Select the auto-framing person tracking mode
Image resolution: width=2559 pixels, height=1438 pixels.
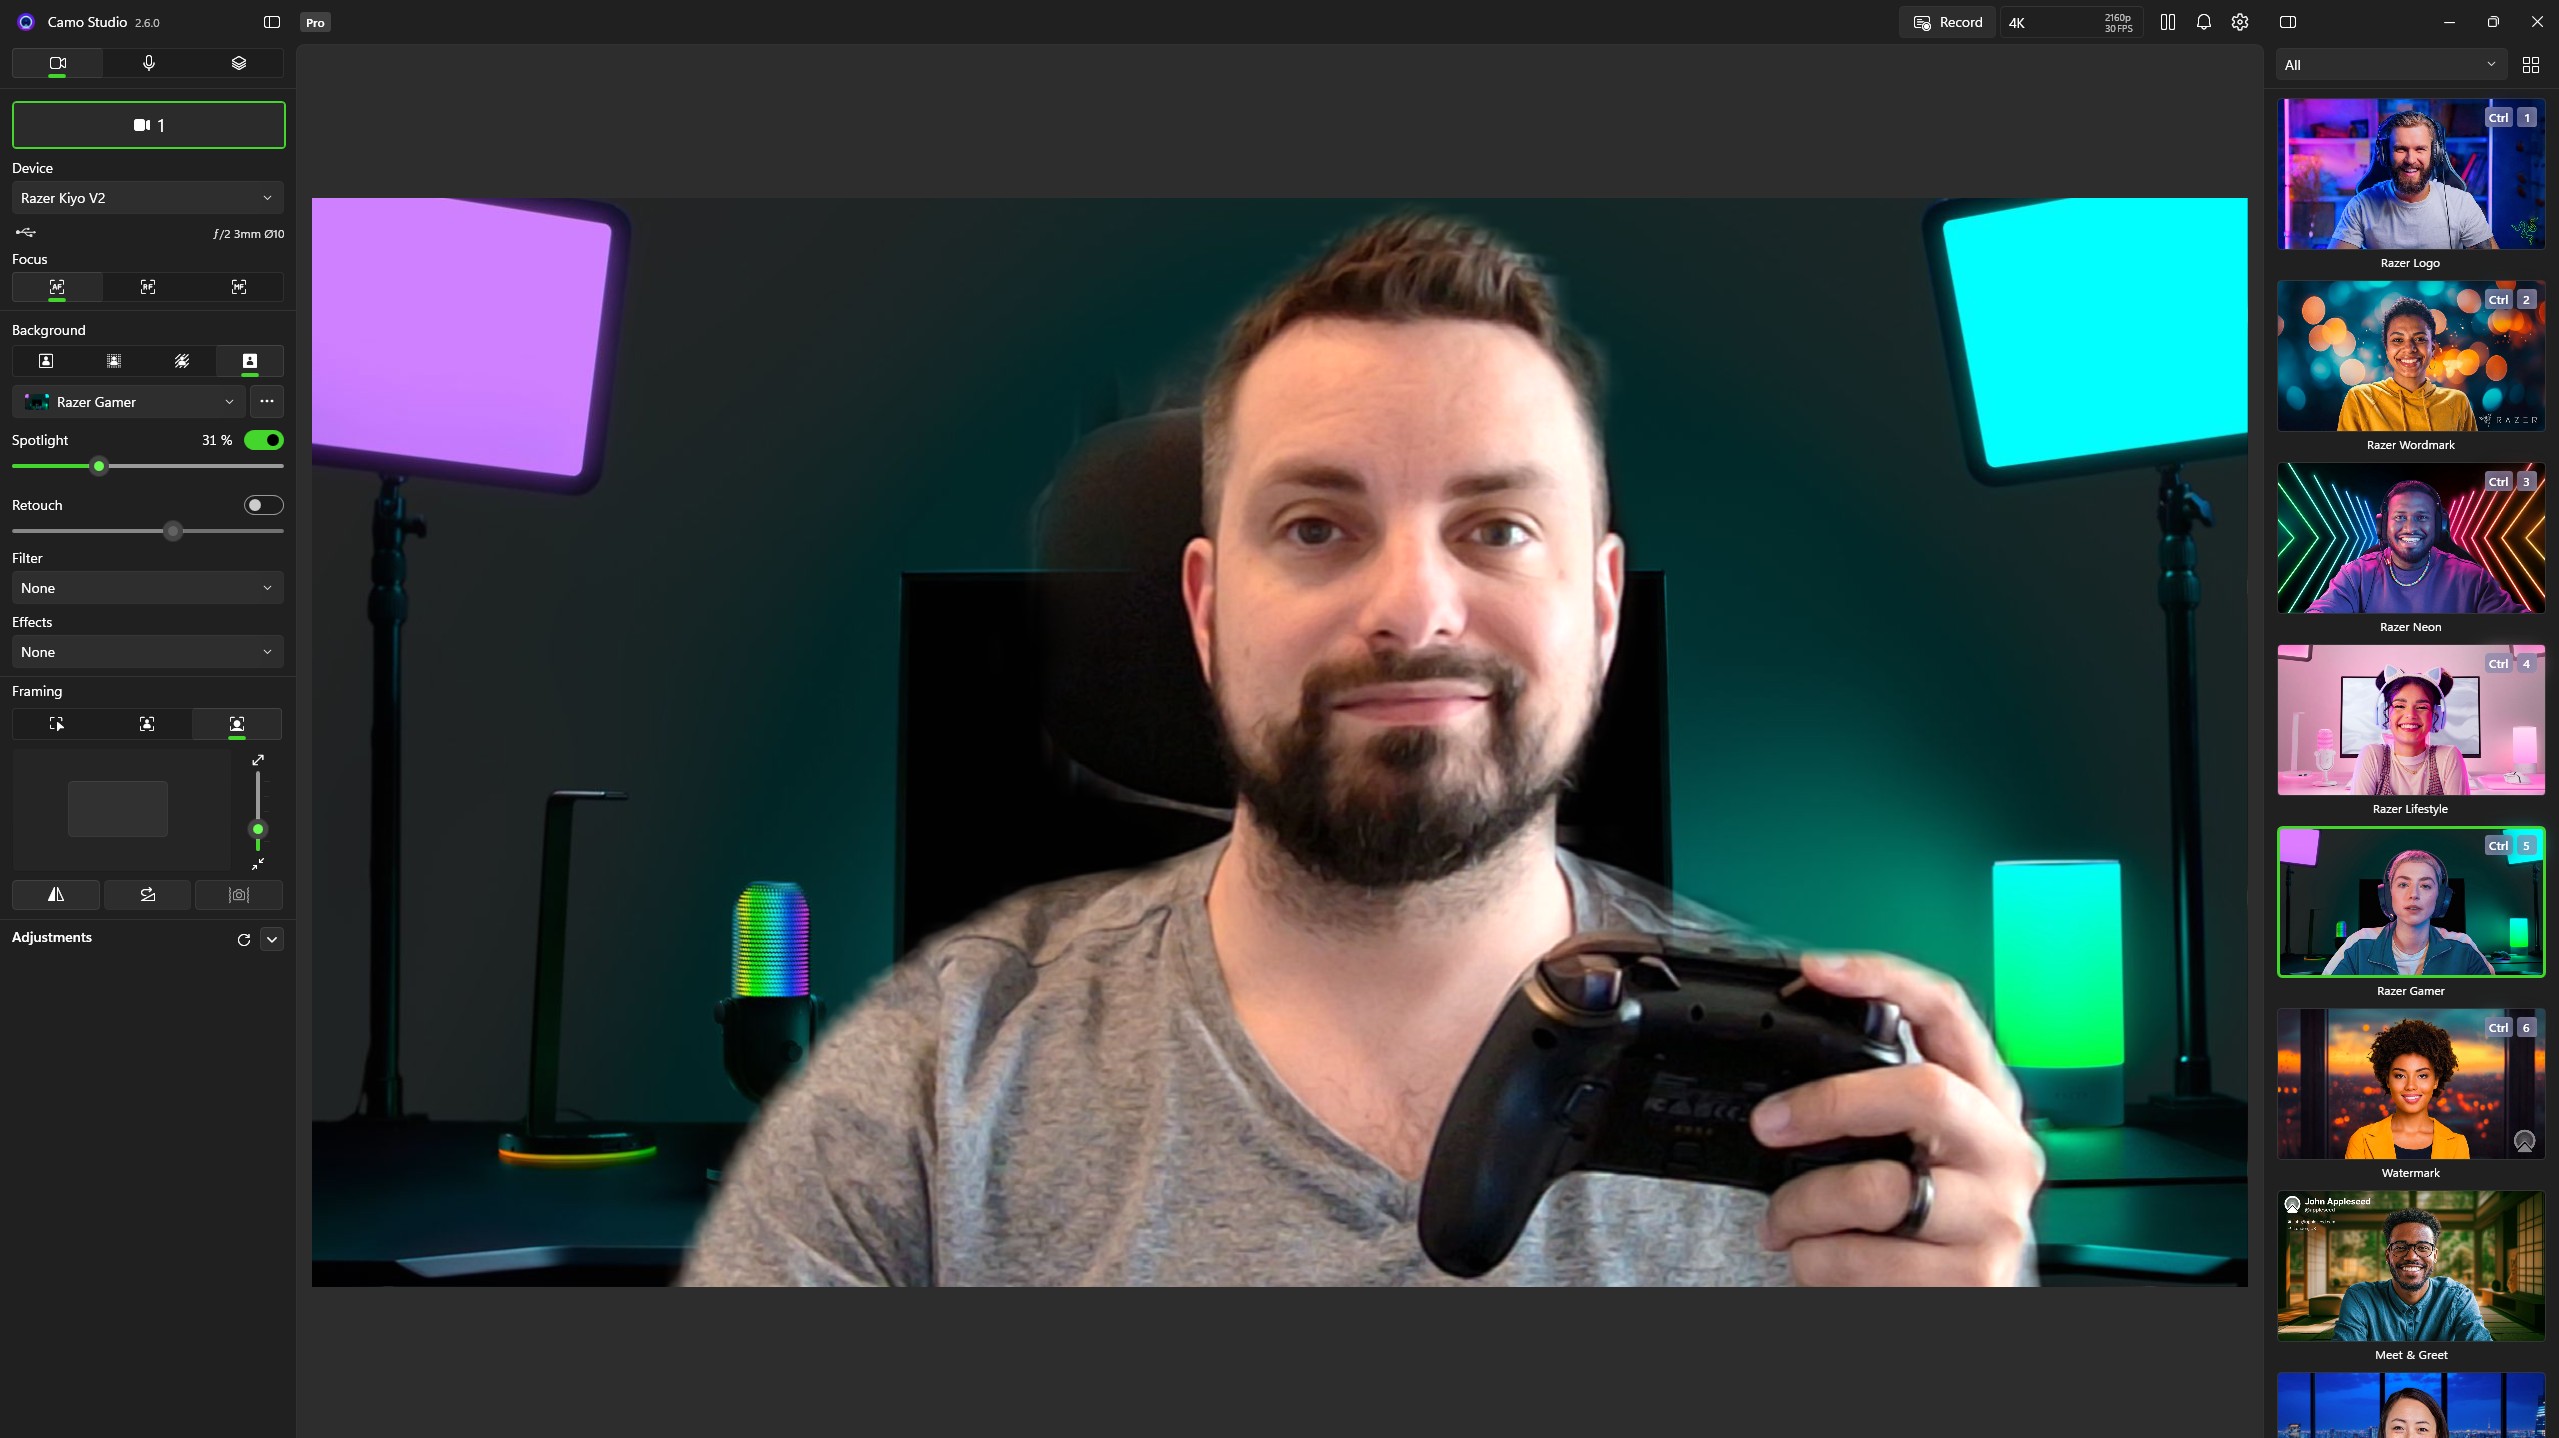[x=236, y=723]
